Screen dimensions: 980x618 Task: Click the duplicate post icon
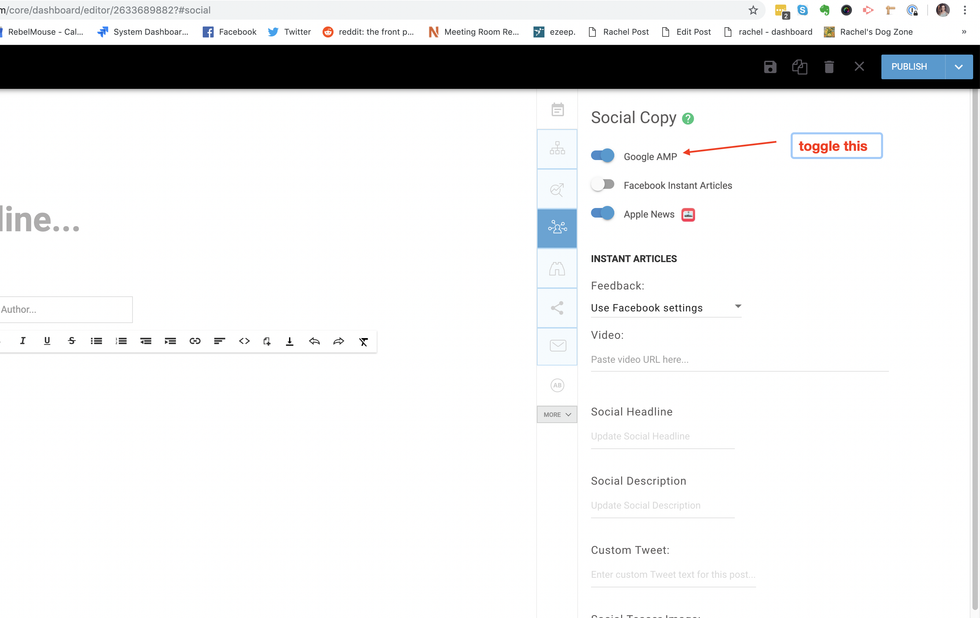click(800, 67)
